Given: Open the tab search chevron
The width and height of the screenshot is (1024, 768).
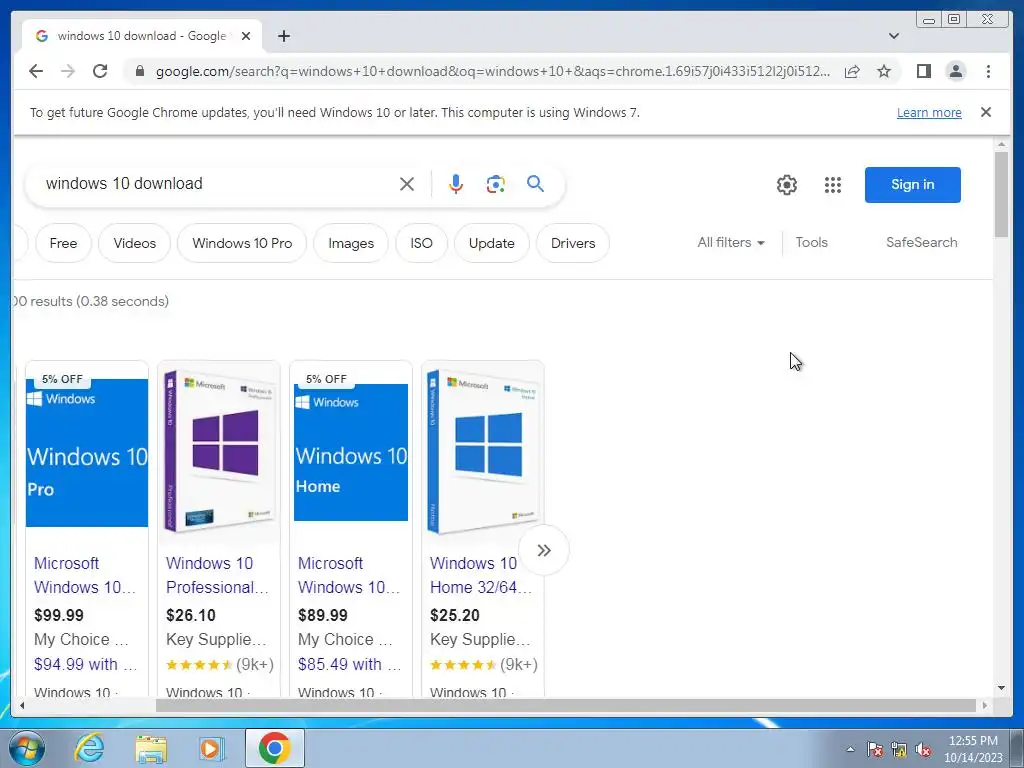Looking at the screenshot, I should click(893, 36).
